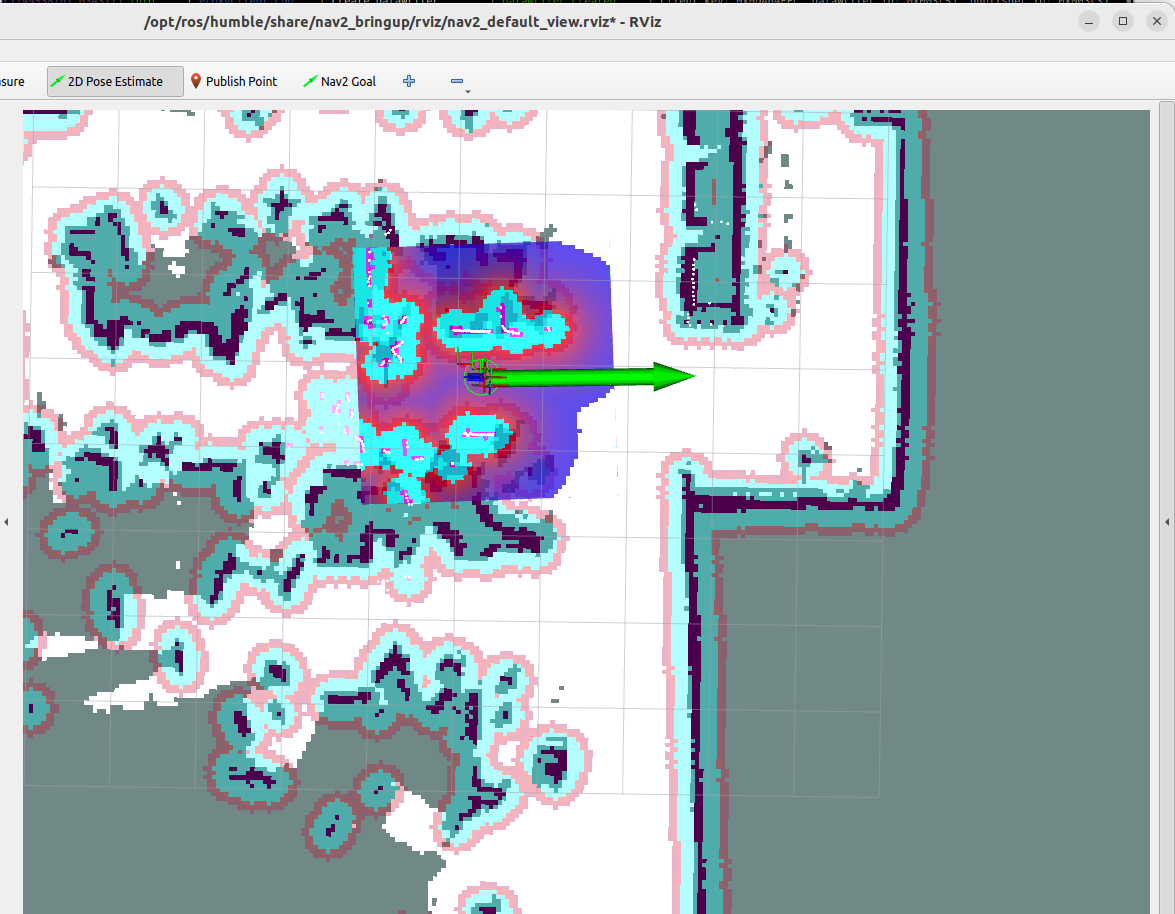The image size is (1175, 914).
Task: Click the robot model at the arrow base
Action: (x=478, y=376)
